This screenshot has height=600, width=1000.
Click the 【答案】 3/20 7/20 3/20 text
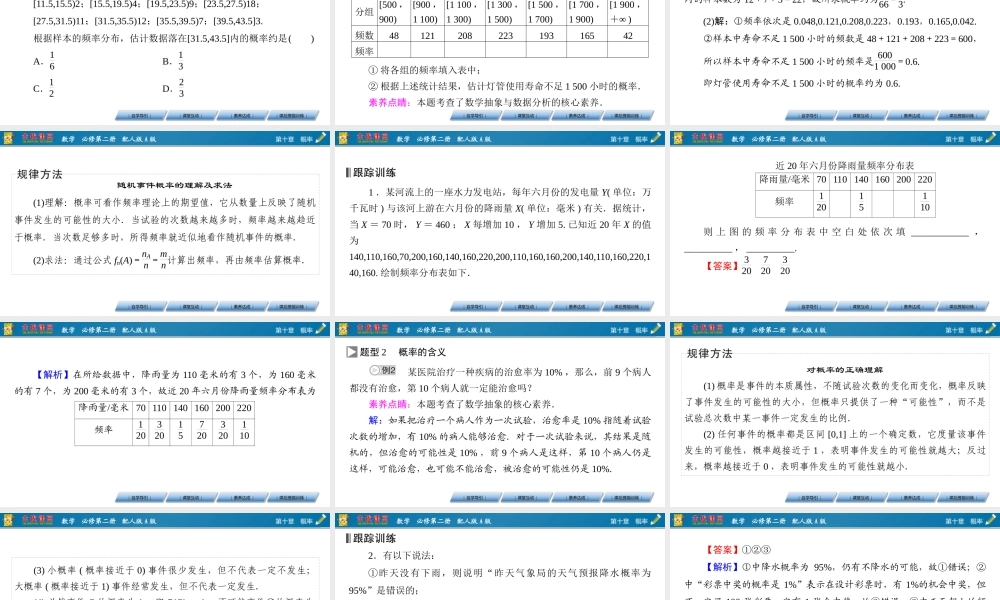click(x=747, y=265)
